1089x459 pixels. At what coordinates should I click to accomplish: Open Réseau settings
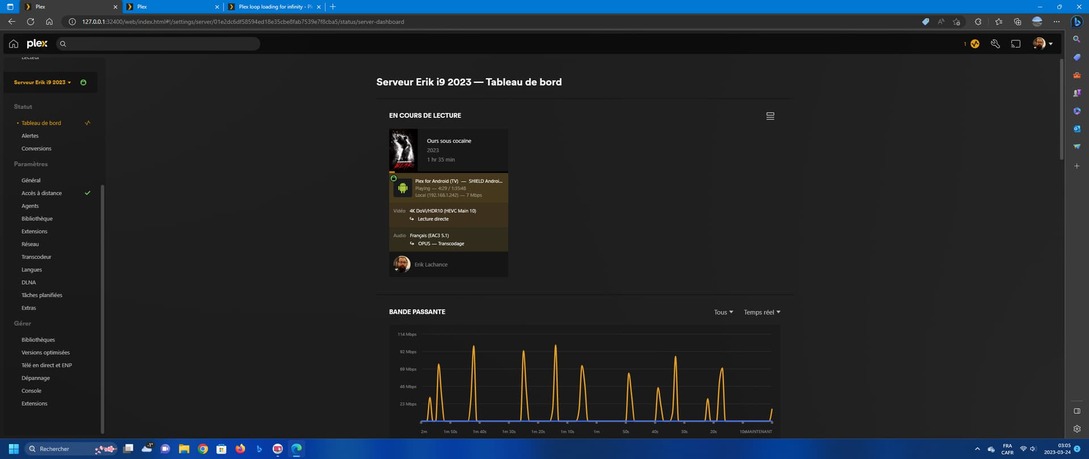(30, 244)
